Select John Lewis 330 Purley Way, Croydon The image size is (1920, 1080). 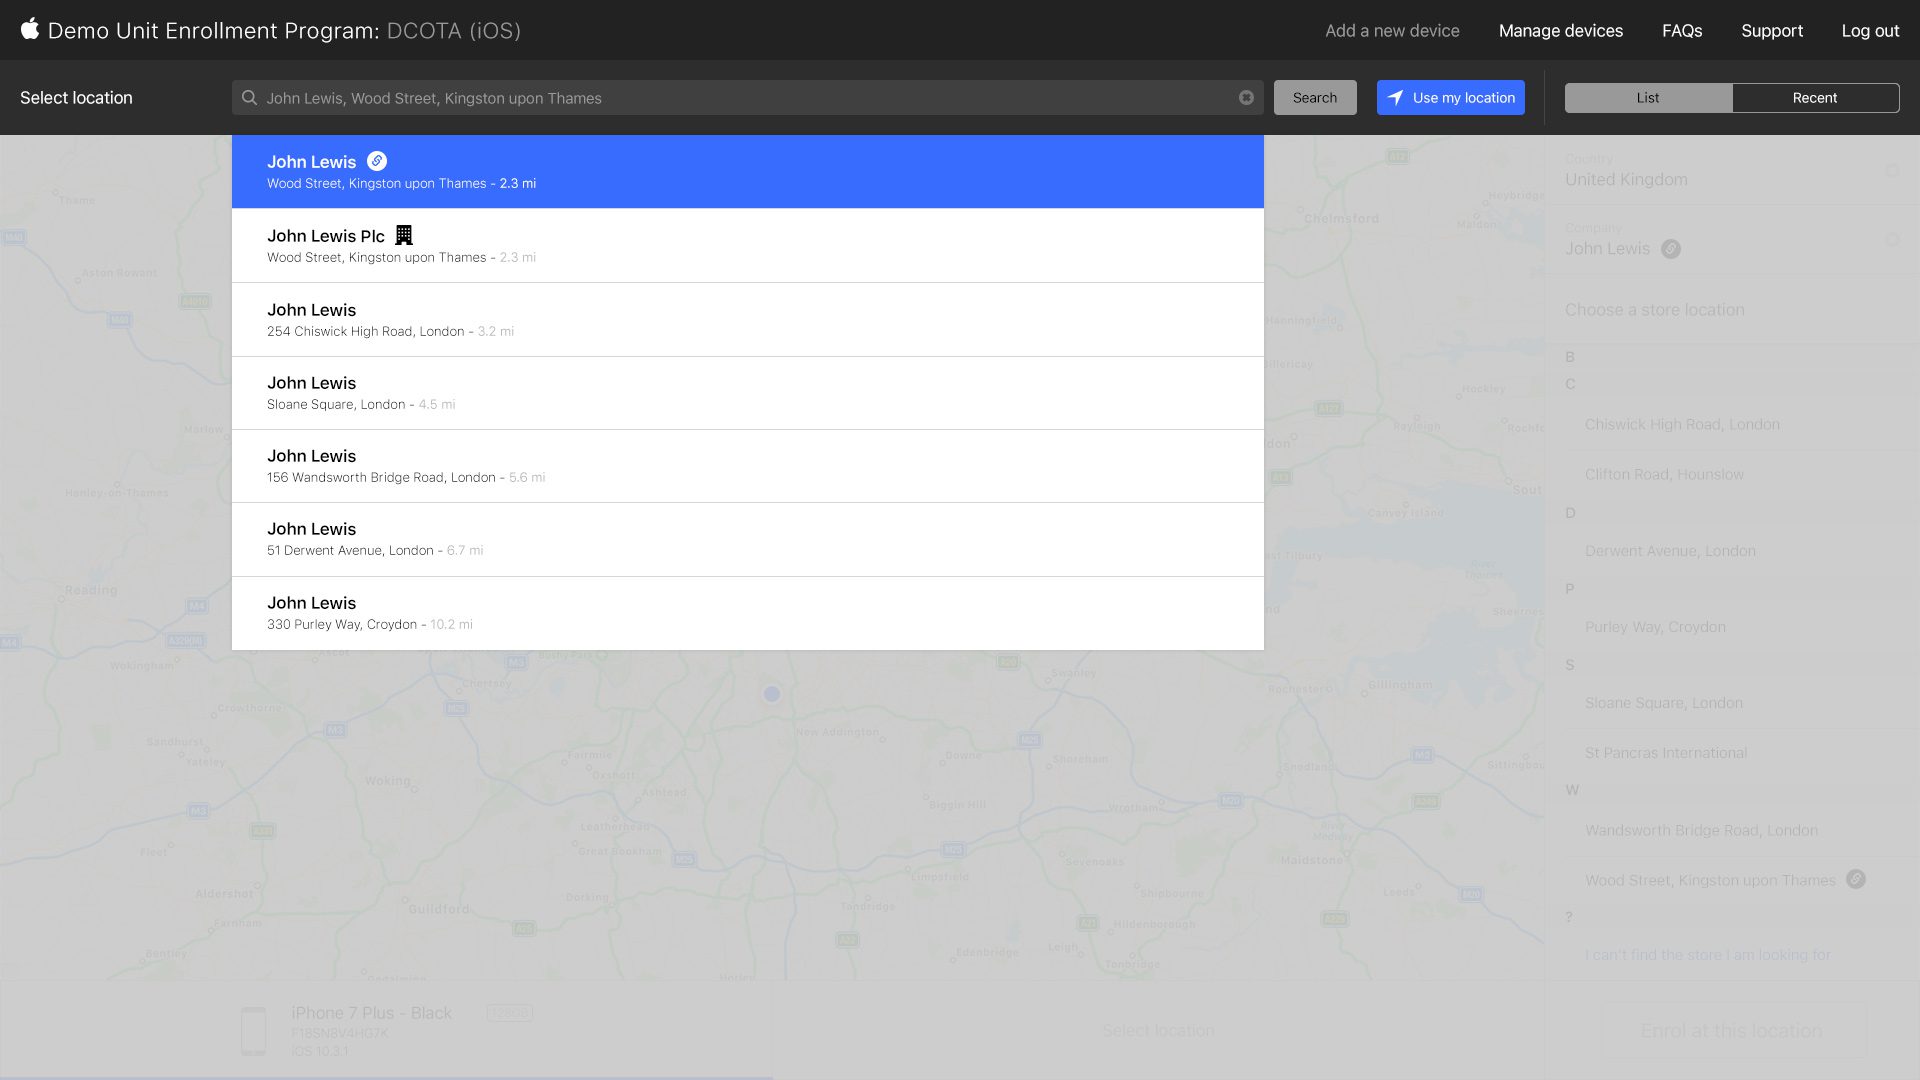tap(748, 613)
